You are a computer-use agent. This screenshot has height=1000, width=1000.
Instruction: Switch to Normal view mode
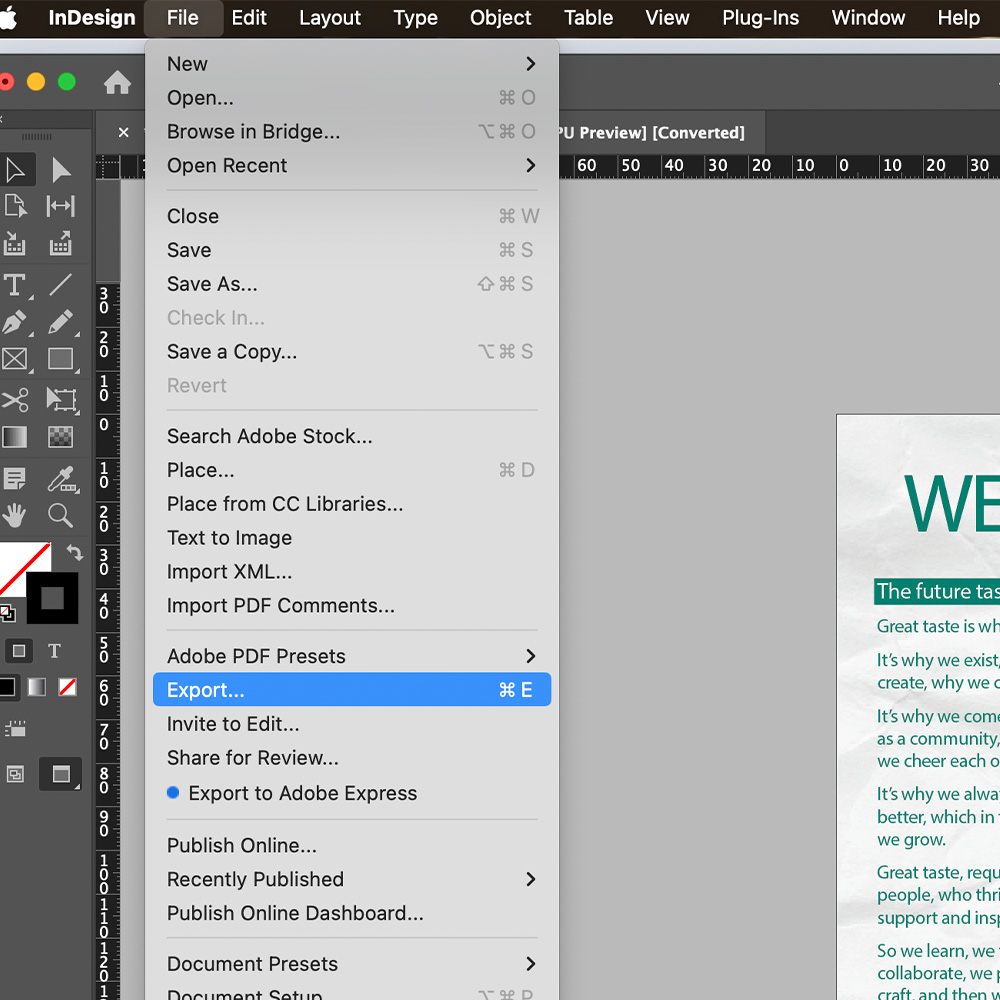click(x=15, y=774)
